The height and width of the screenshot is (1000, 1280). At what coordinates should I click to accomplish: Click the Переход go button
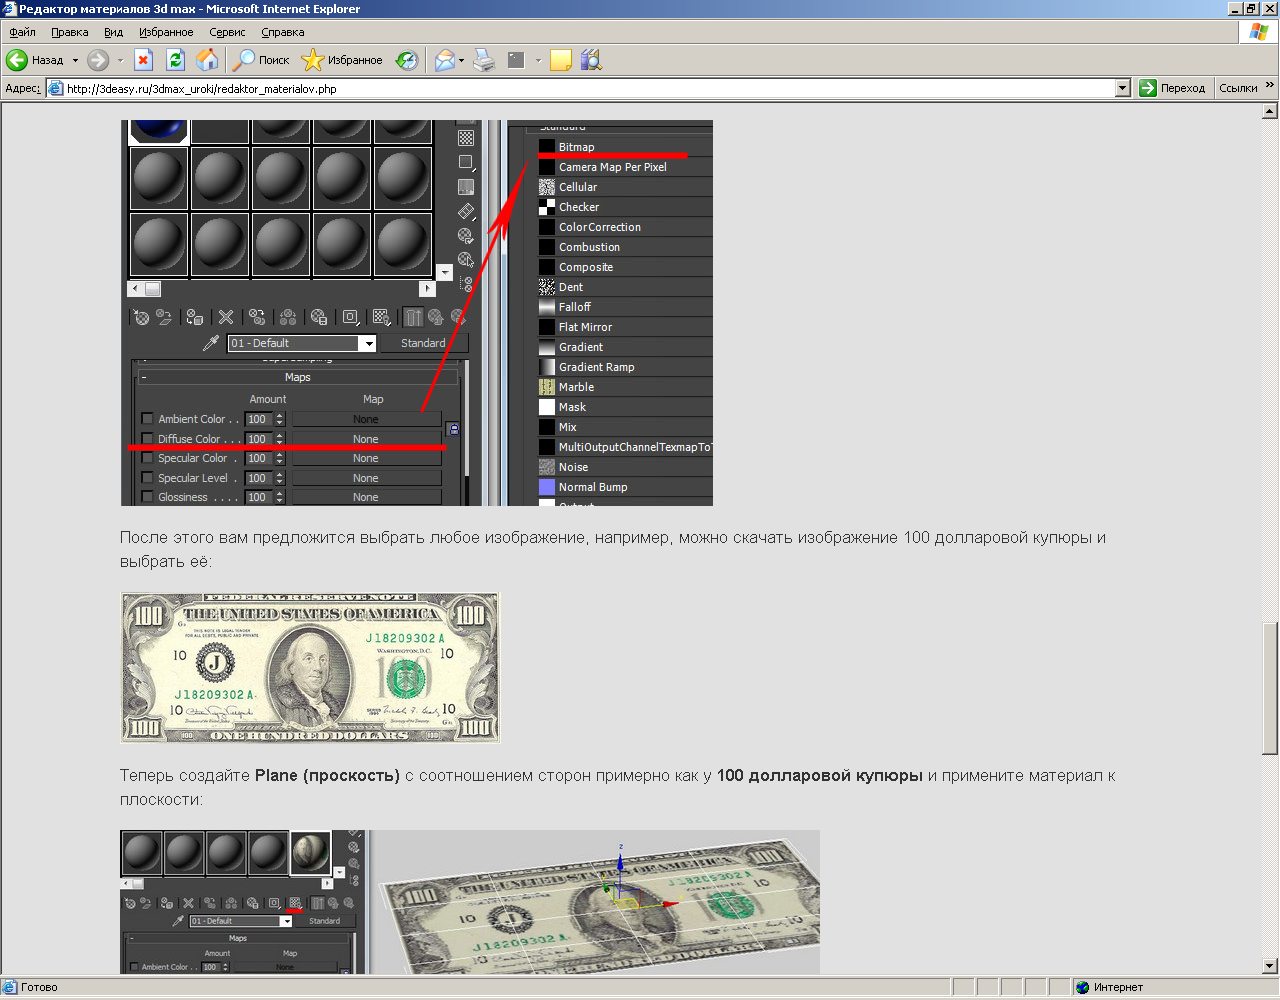1173,88
